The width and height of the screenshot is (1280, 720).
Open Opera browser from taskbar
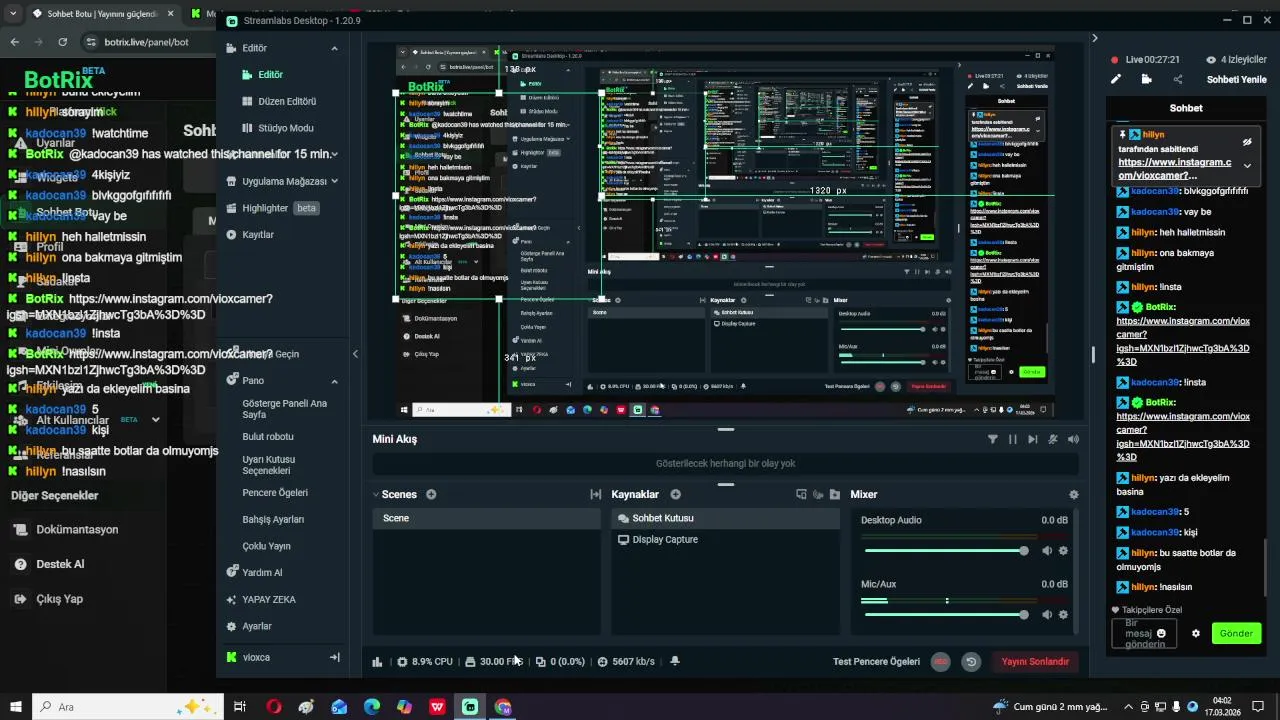274,707
